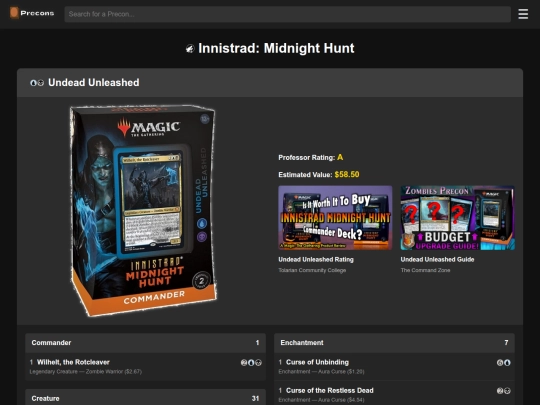This screenshot has height=405, width=540.
Task: Click the Precons logo icon
Action: (14, 13)
